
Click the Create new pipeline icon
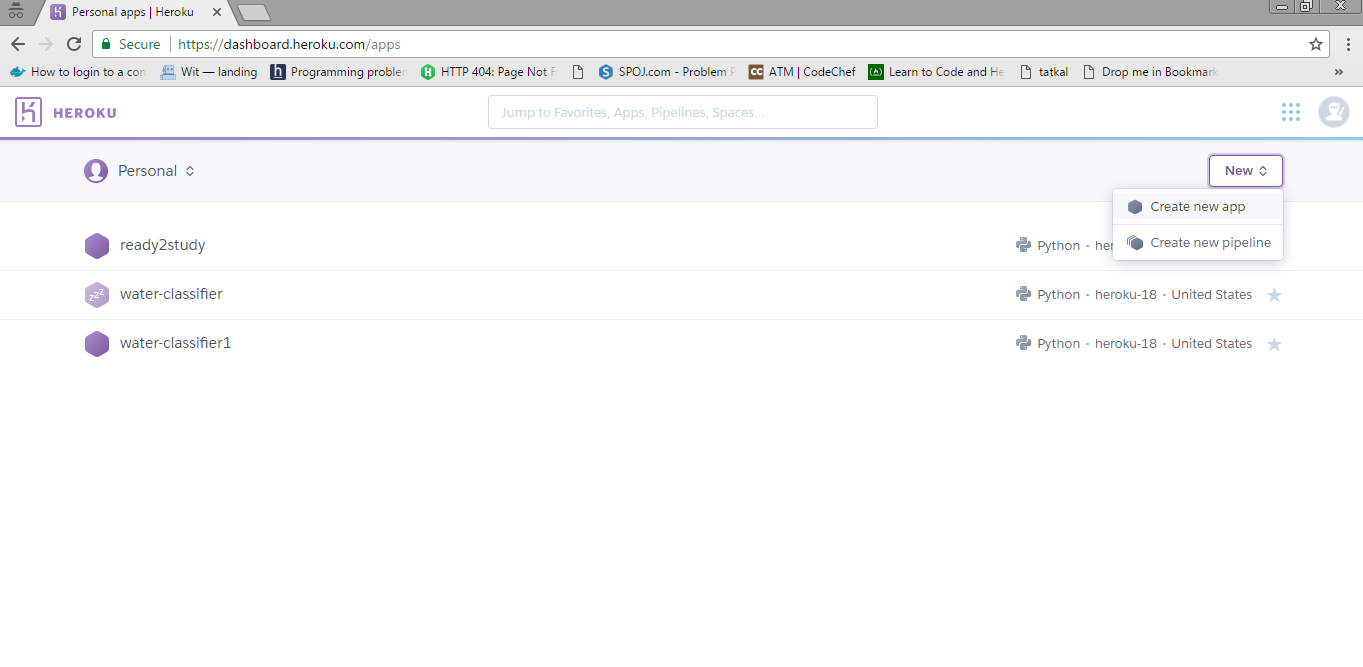coord(1135,243)
